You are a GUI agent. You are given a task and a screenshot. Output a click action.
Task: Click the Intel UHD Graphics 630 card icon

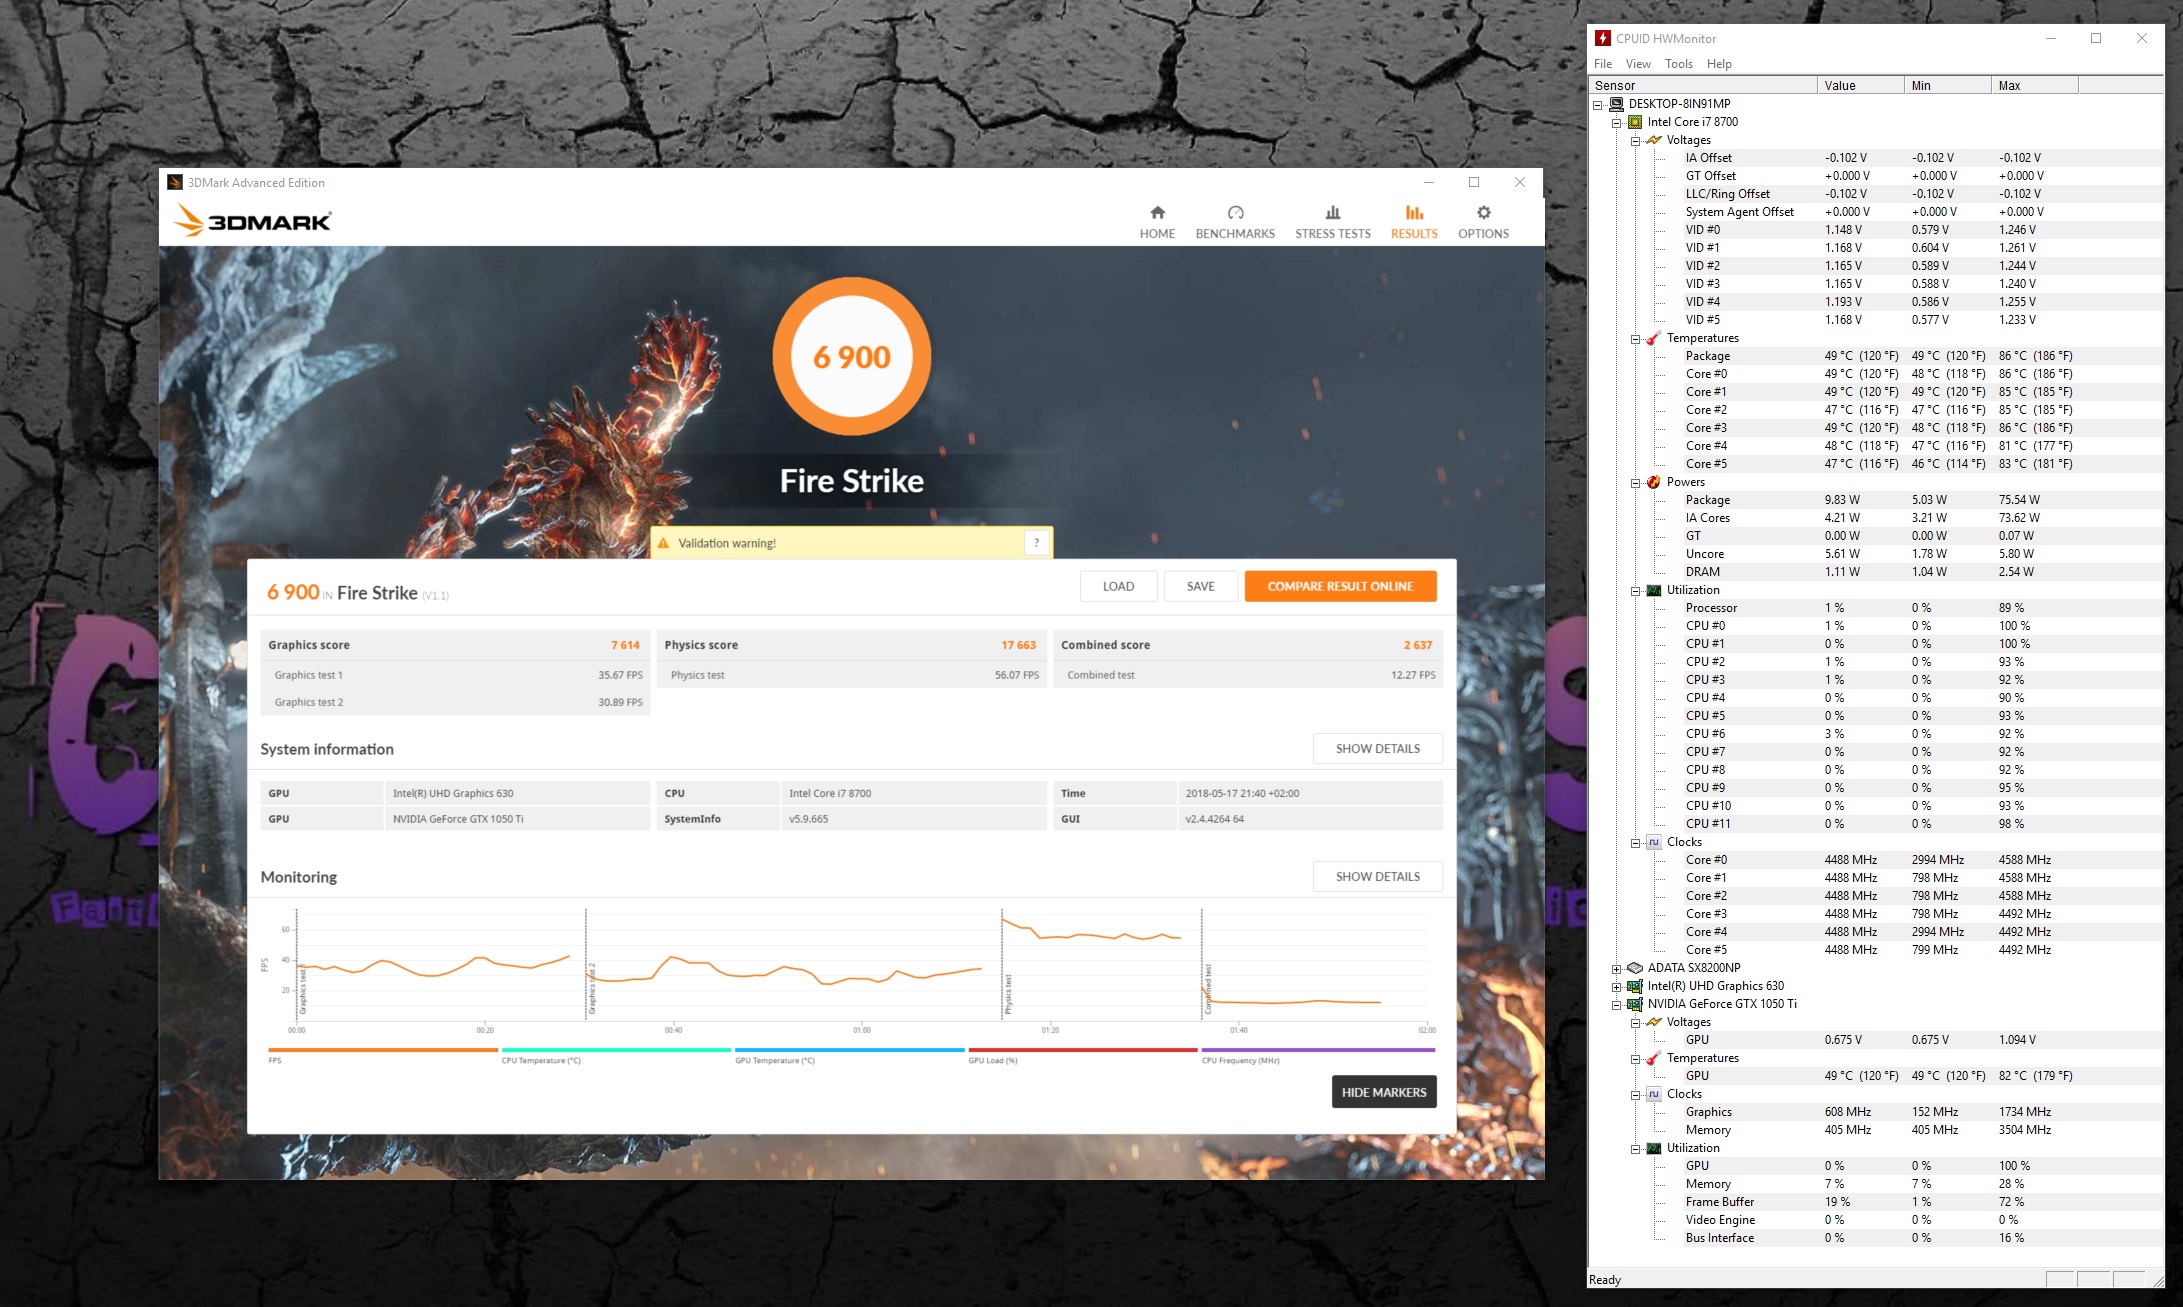coord(1635,986)
